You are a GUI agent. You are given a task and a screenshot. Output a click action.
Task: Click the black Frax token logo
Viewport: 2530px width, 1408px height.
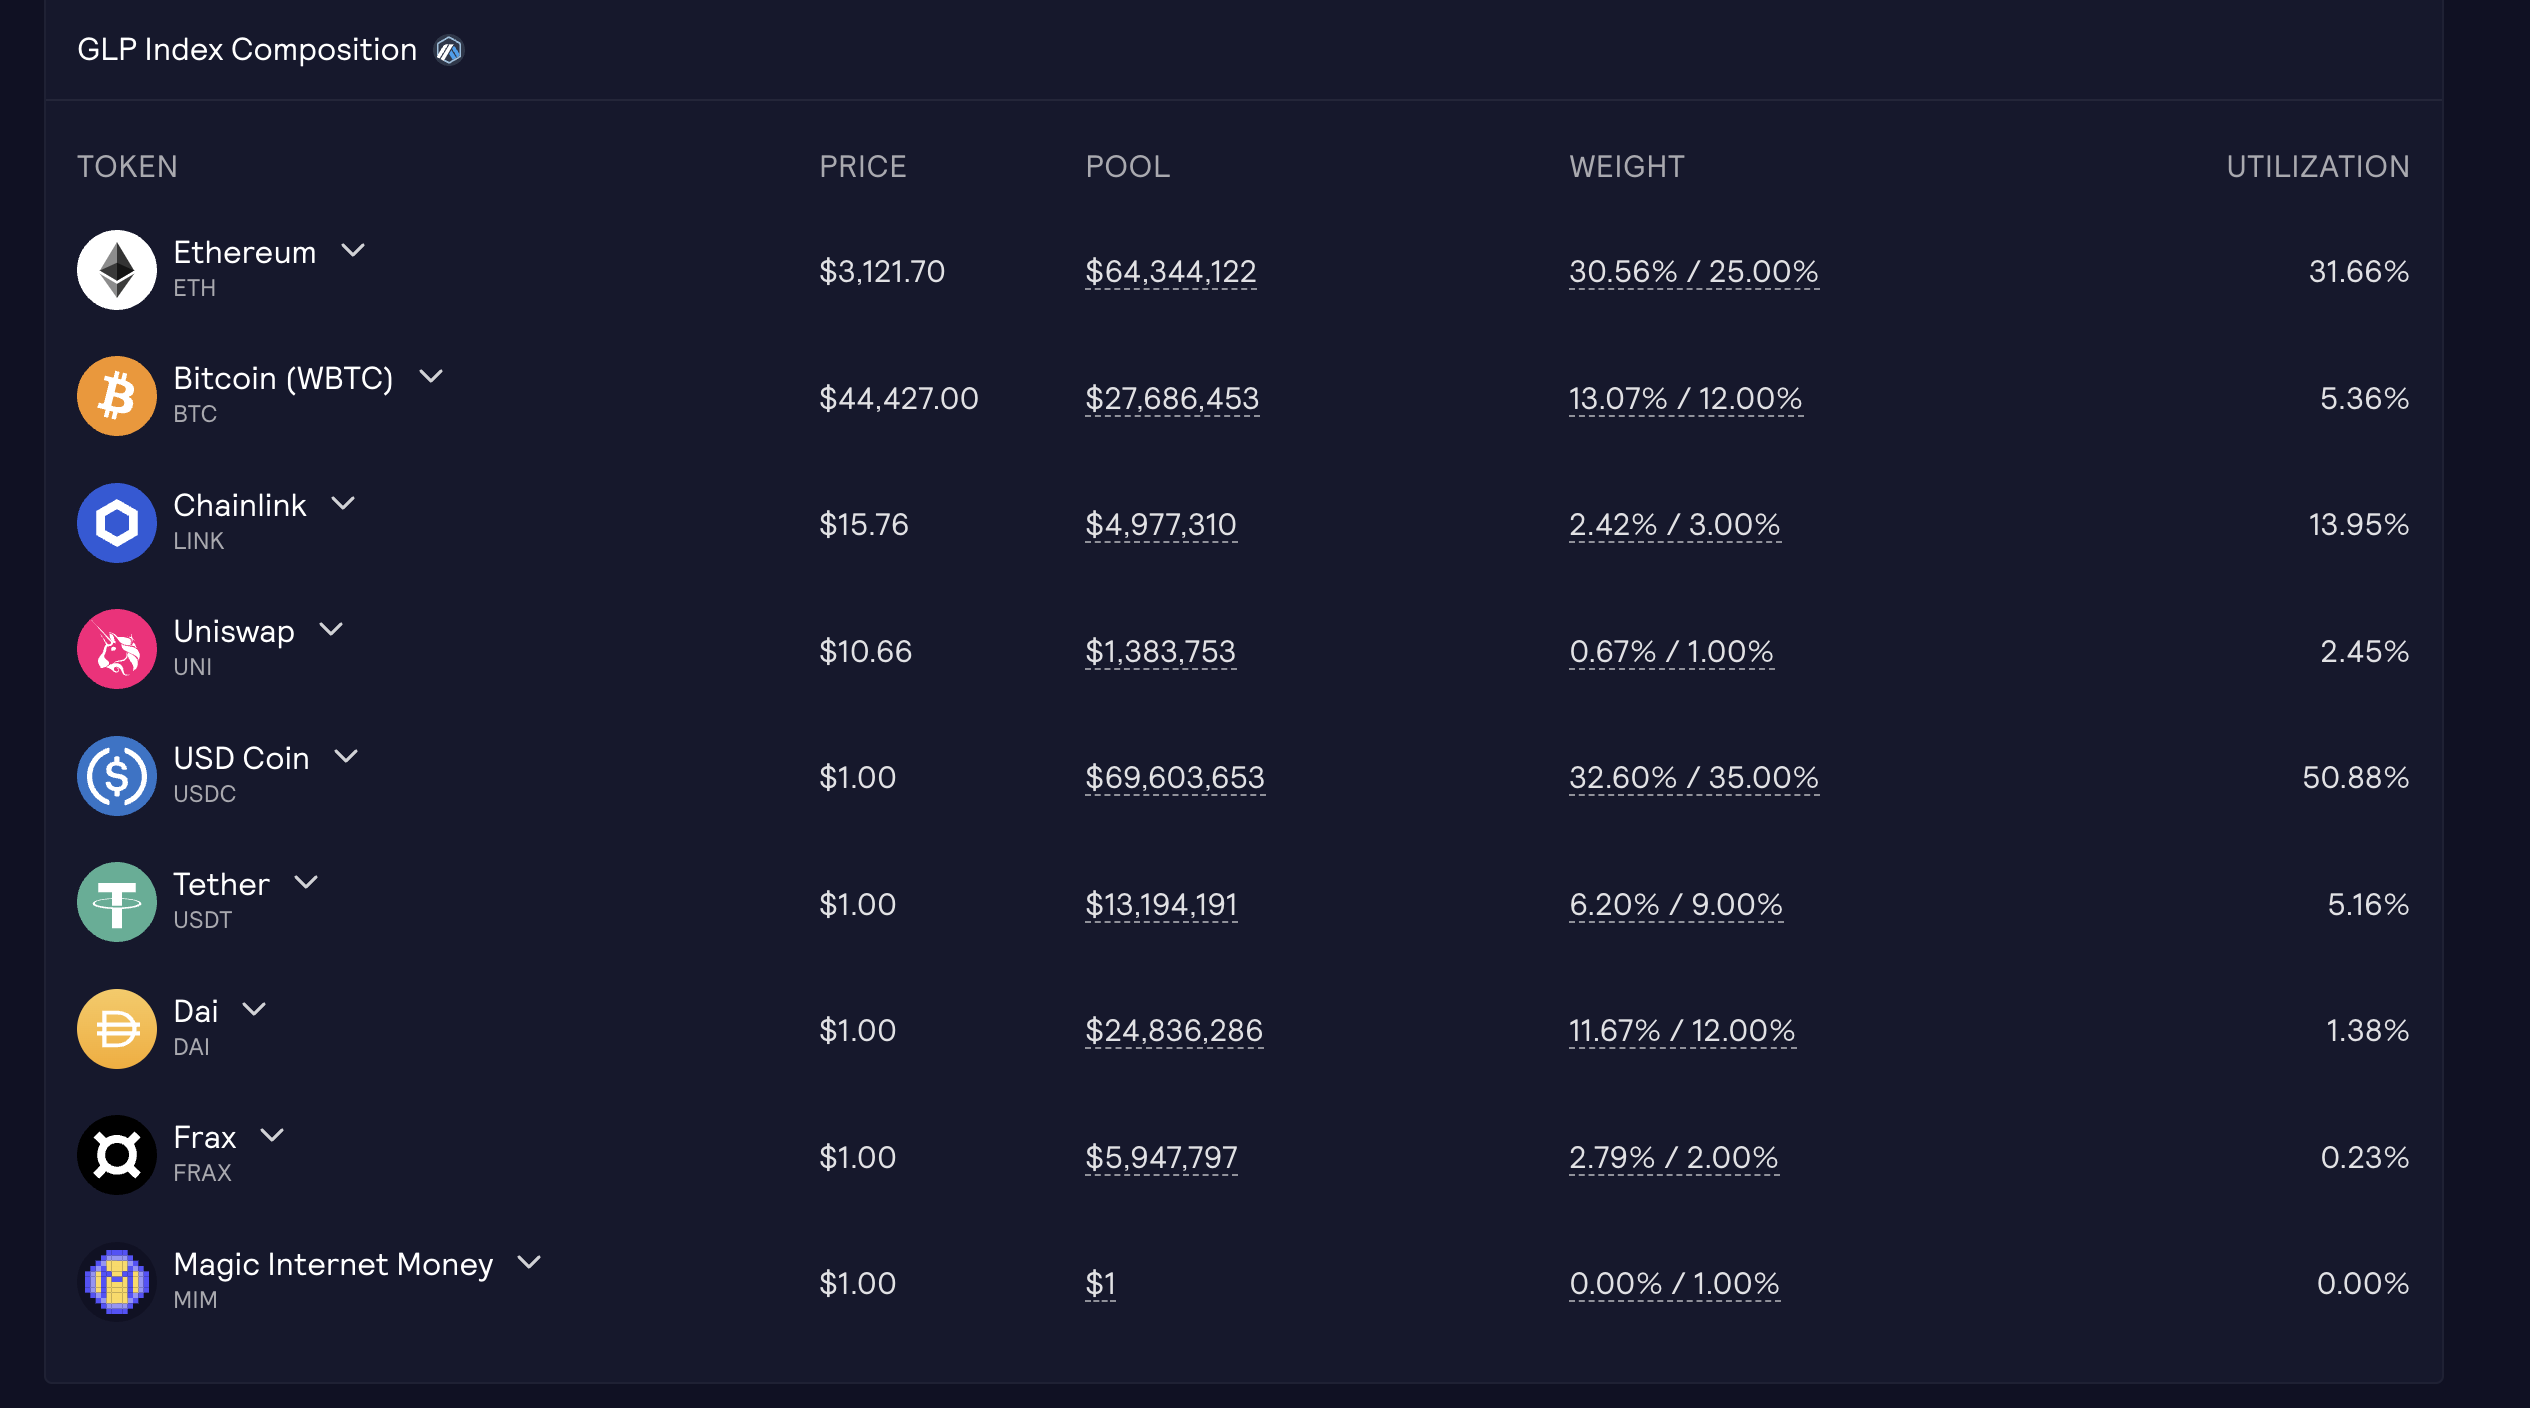click(x=117, y=1155)
